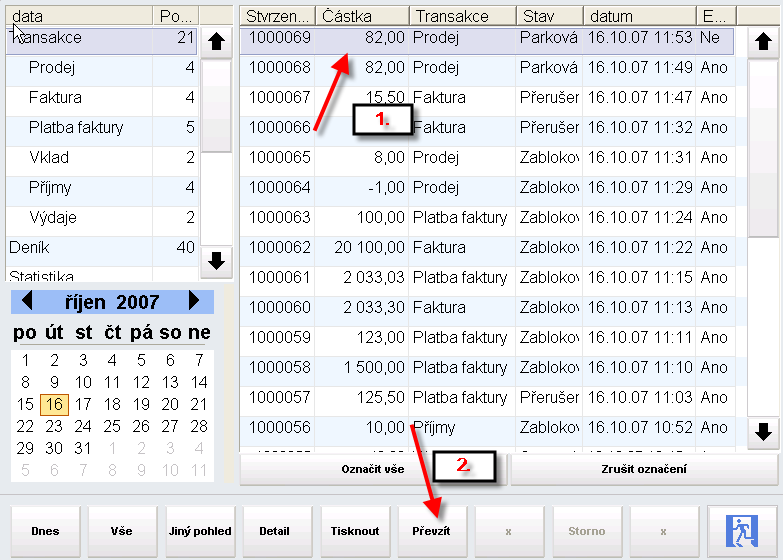Viewport: 783px width, 560px height.
Task: Click Tisknout to print
Action: click(355, 531)
